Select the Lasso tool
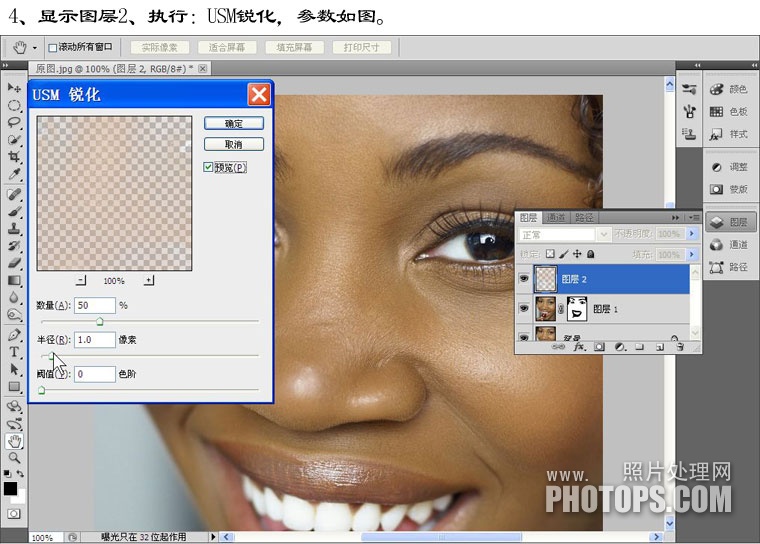Viewport: 760px width, 544px height. coord(14,122)
